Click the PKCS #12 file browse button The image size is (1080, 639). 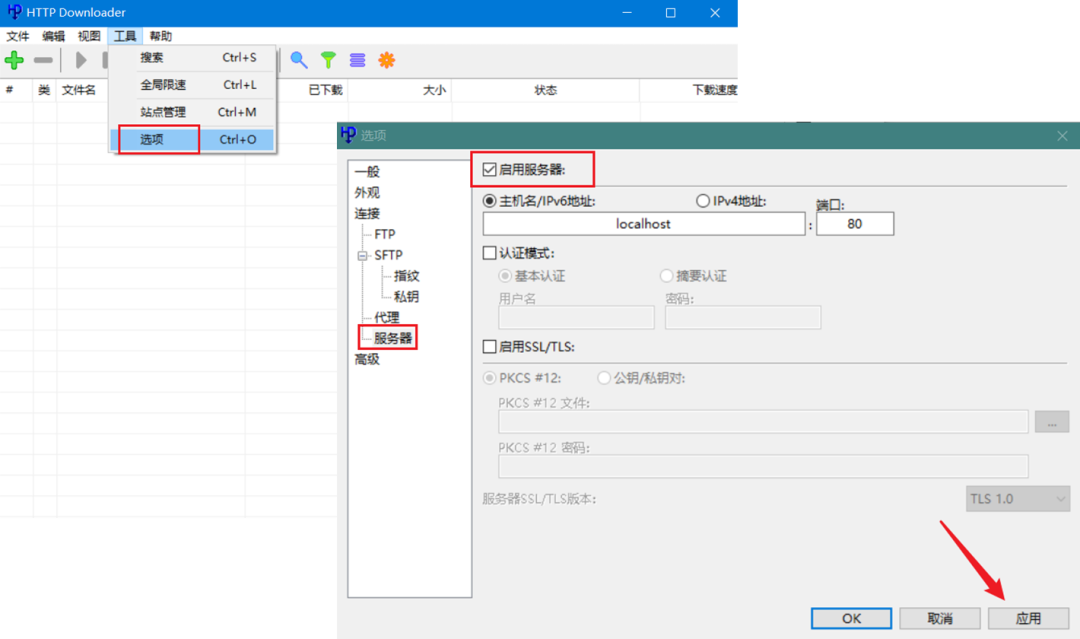click(x=1052, y=421)
